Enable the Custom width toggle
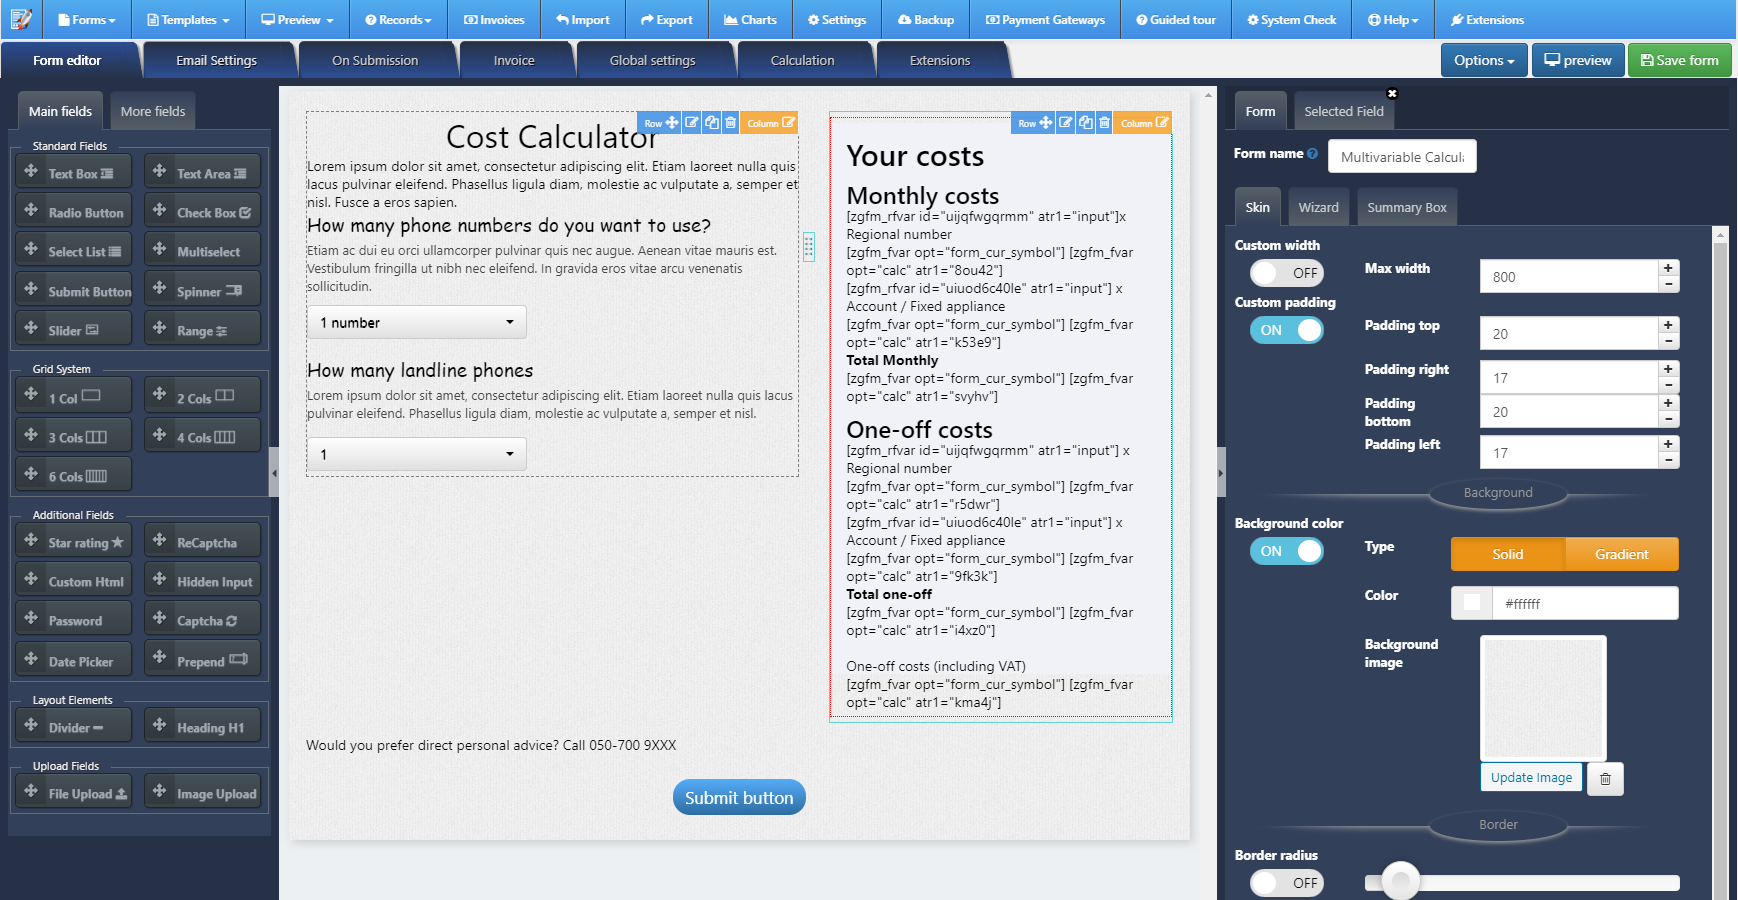The image size is (1738, 900). pos(1286,272)
